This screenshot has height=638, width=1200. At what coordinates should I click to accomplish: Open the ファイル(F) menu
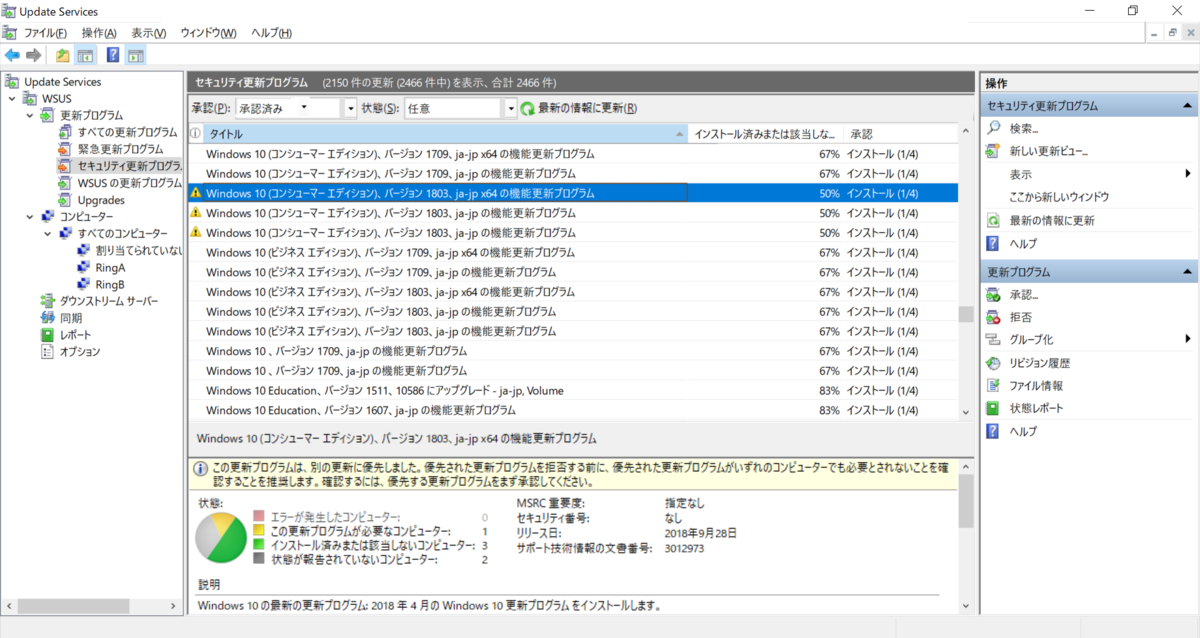(x=46, y=33)
